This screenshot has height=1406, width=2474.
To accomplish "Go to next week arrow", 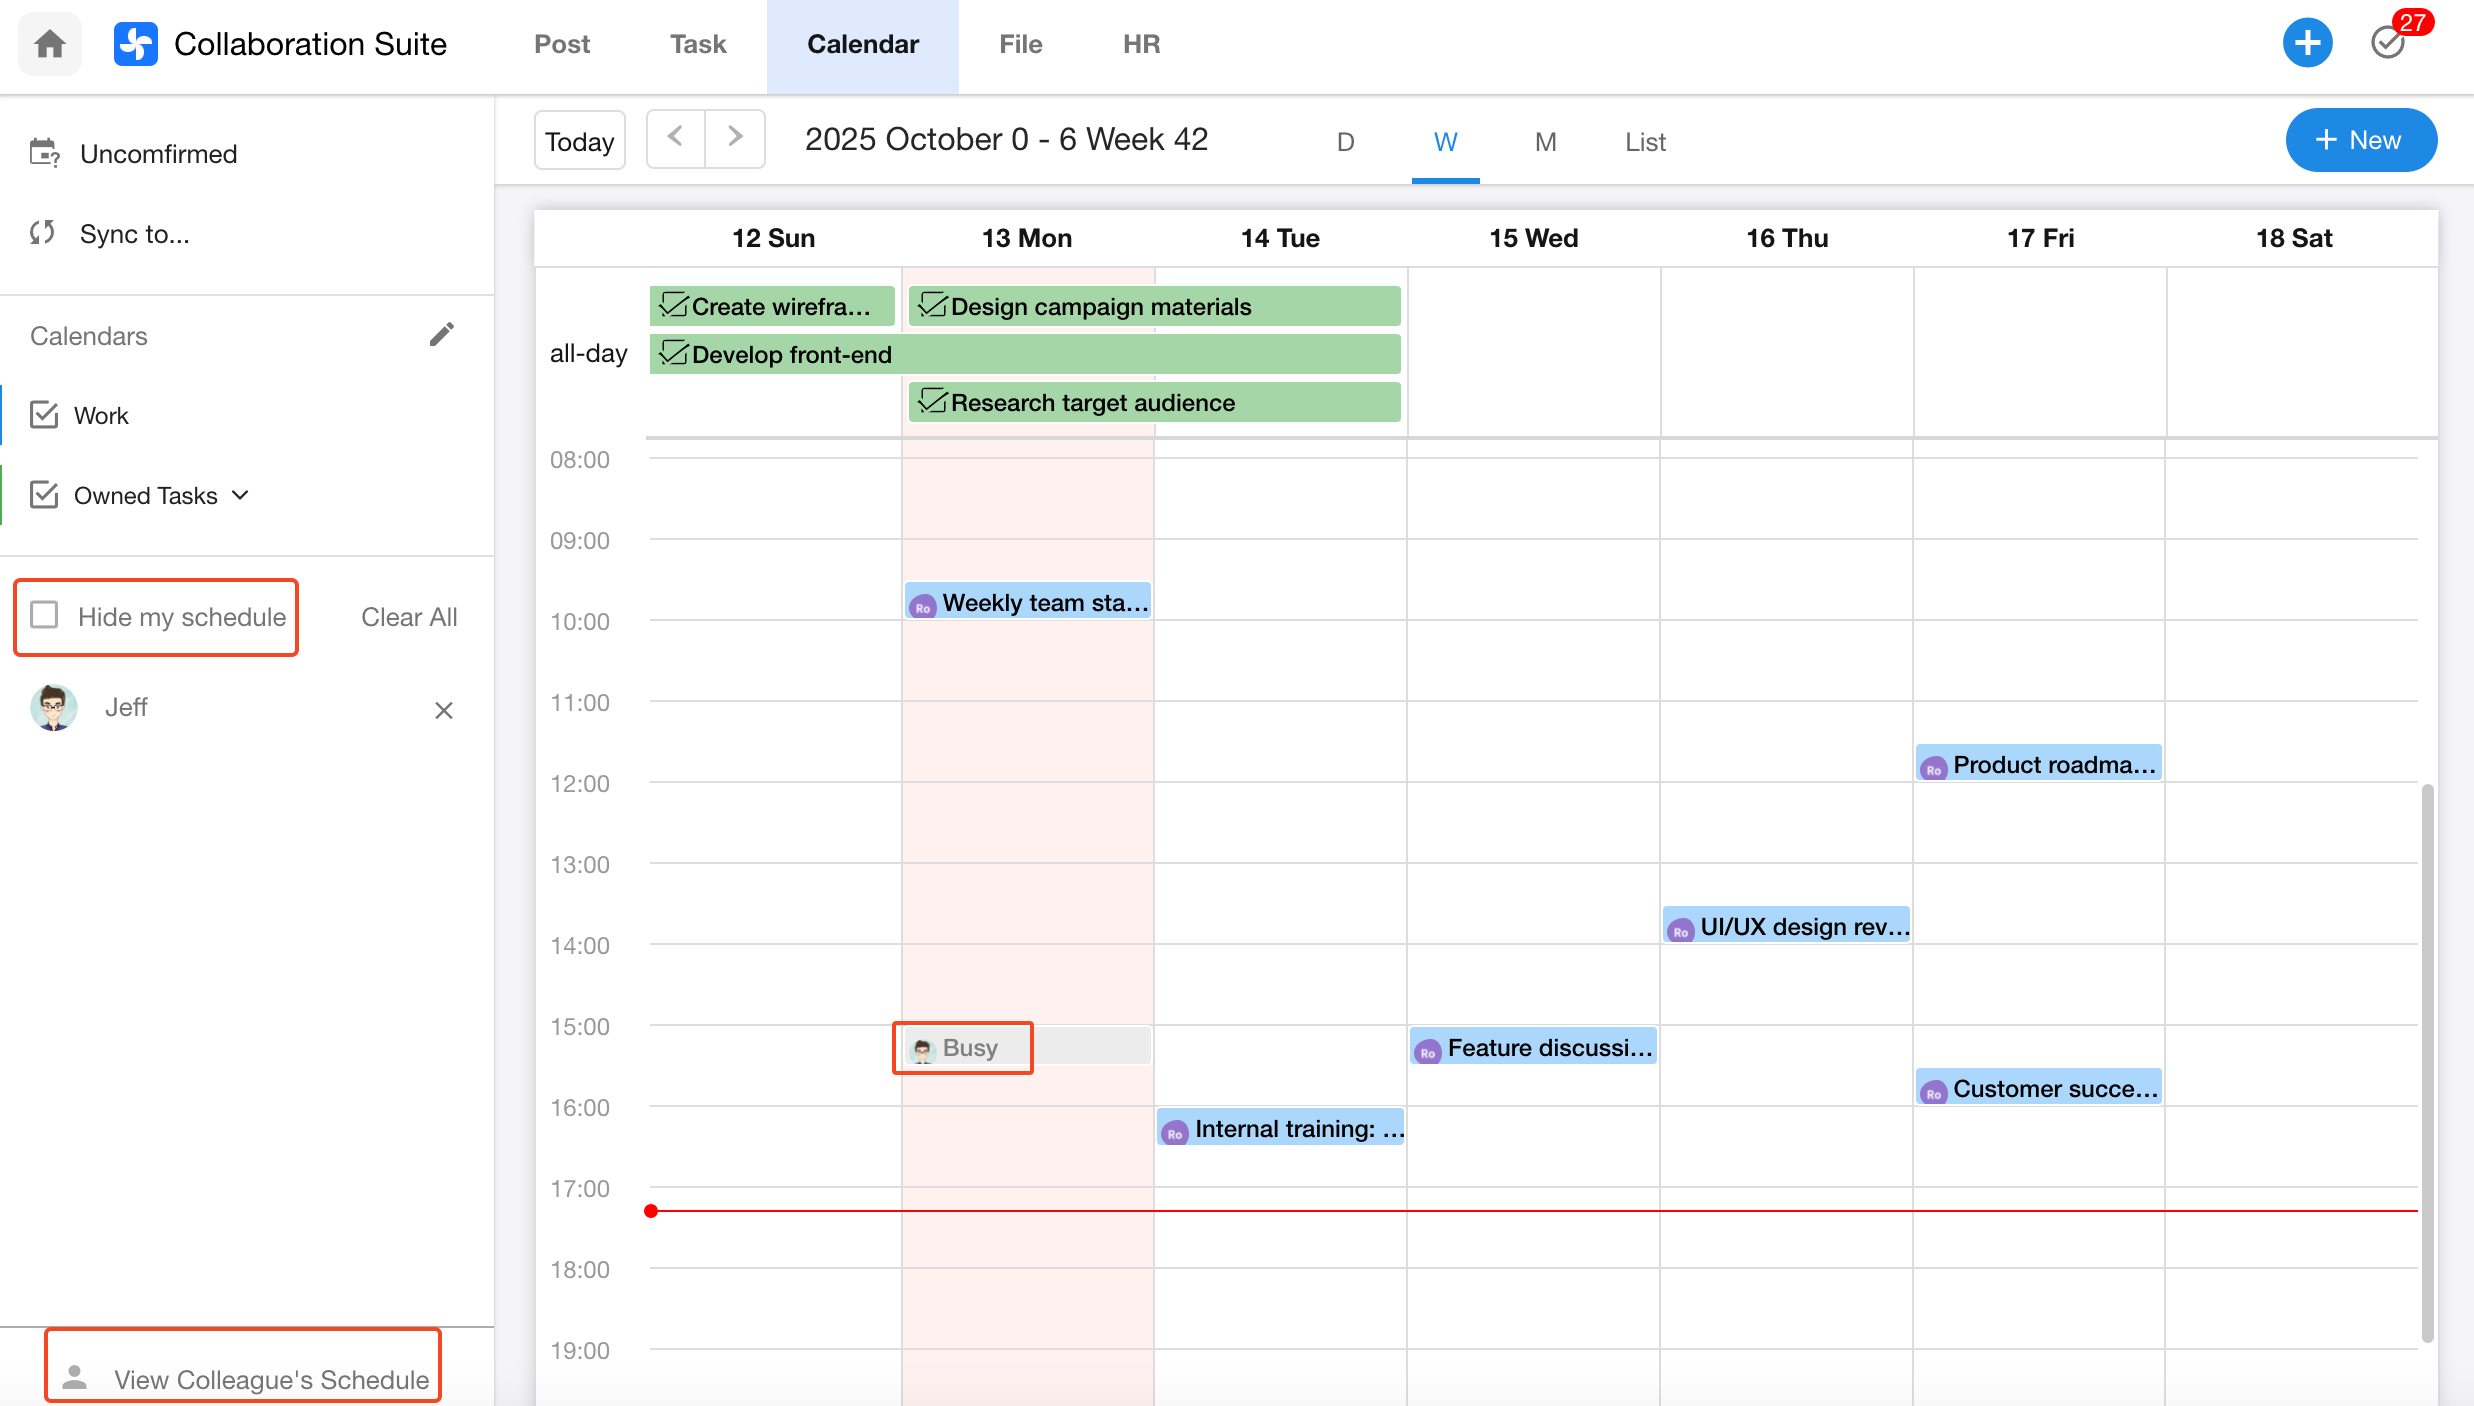I will [735, 138].
